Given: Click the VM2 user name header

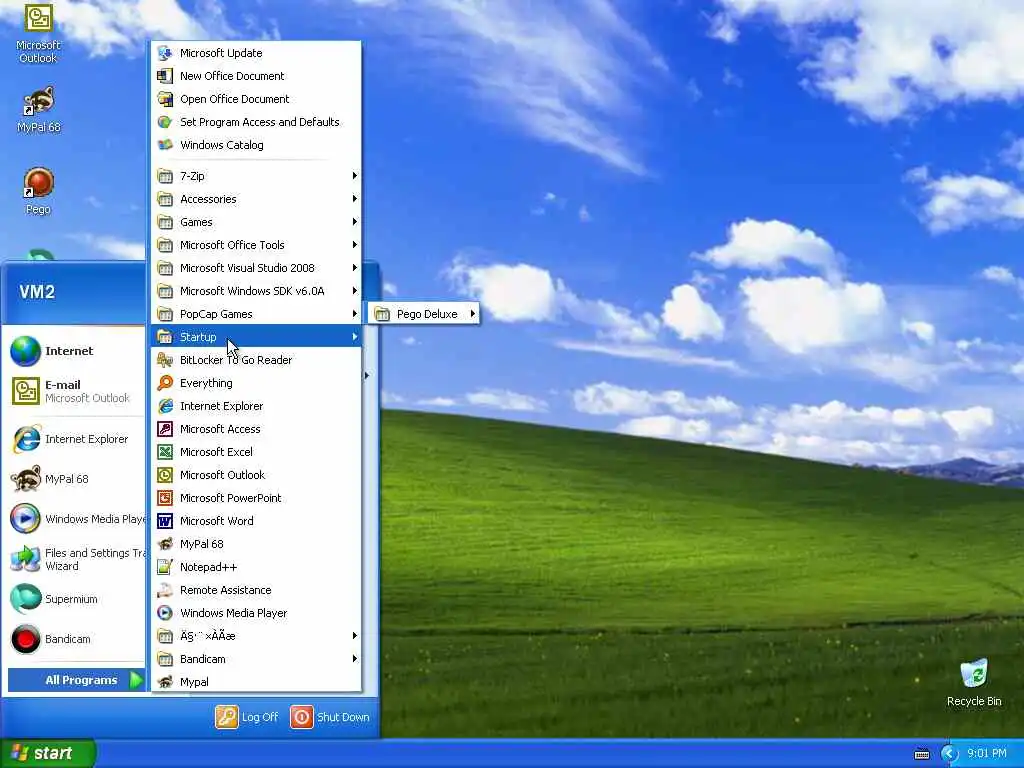Looking at the screenshot, I should point(37,292).
